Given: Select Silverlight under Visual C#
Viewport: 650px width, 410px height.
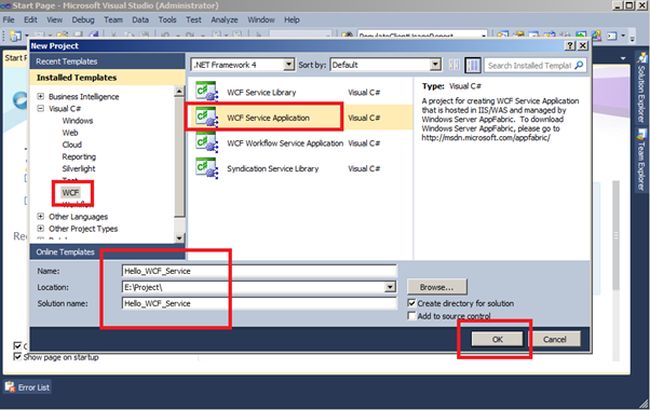Looking at the screenshot, I should click(x=79, y=168).
